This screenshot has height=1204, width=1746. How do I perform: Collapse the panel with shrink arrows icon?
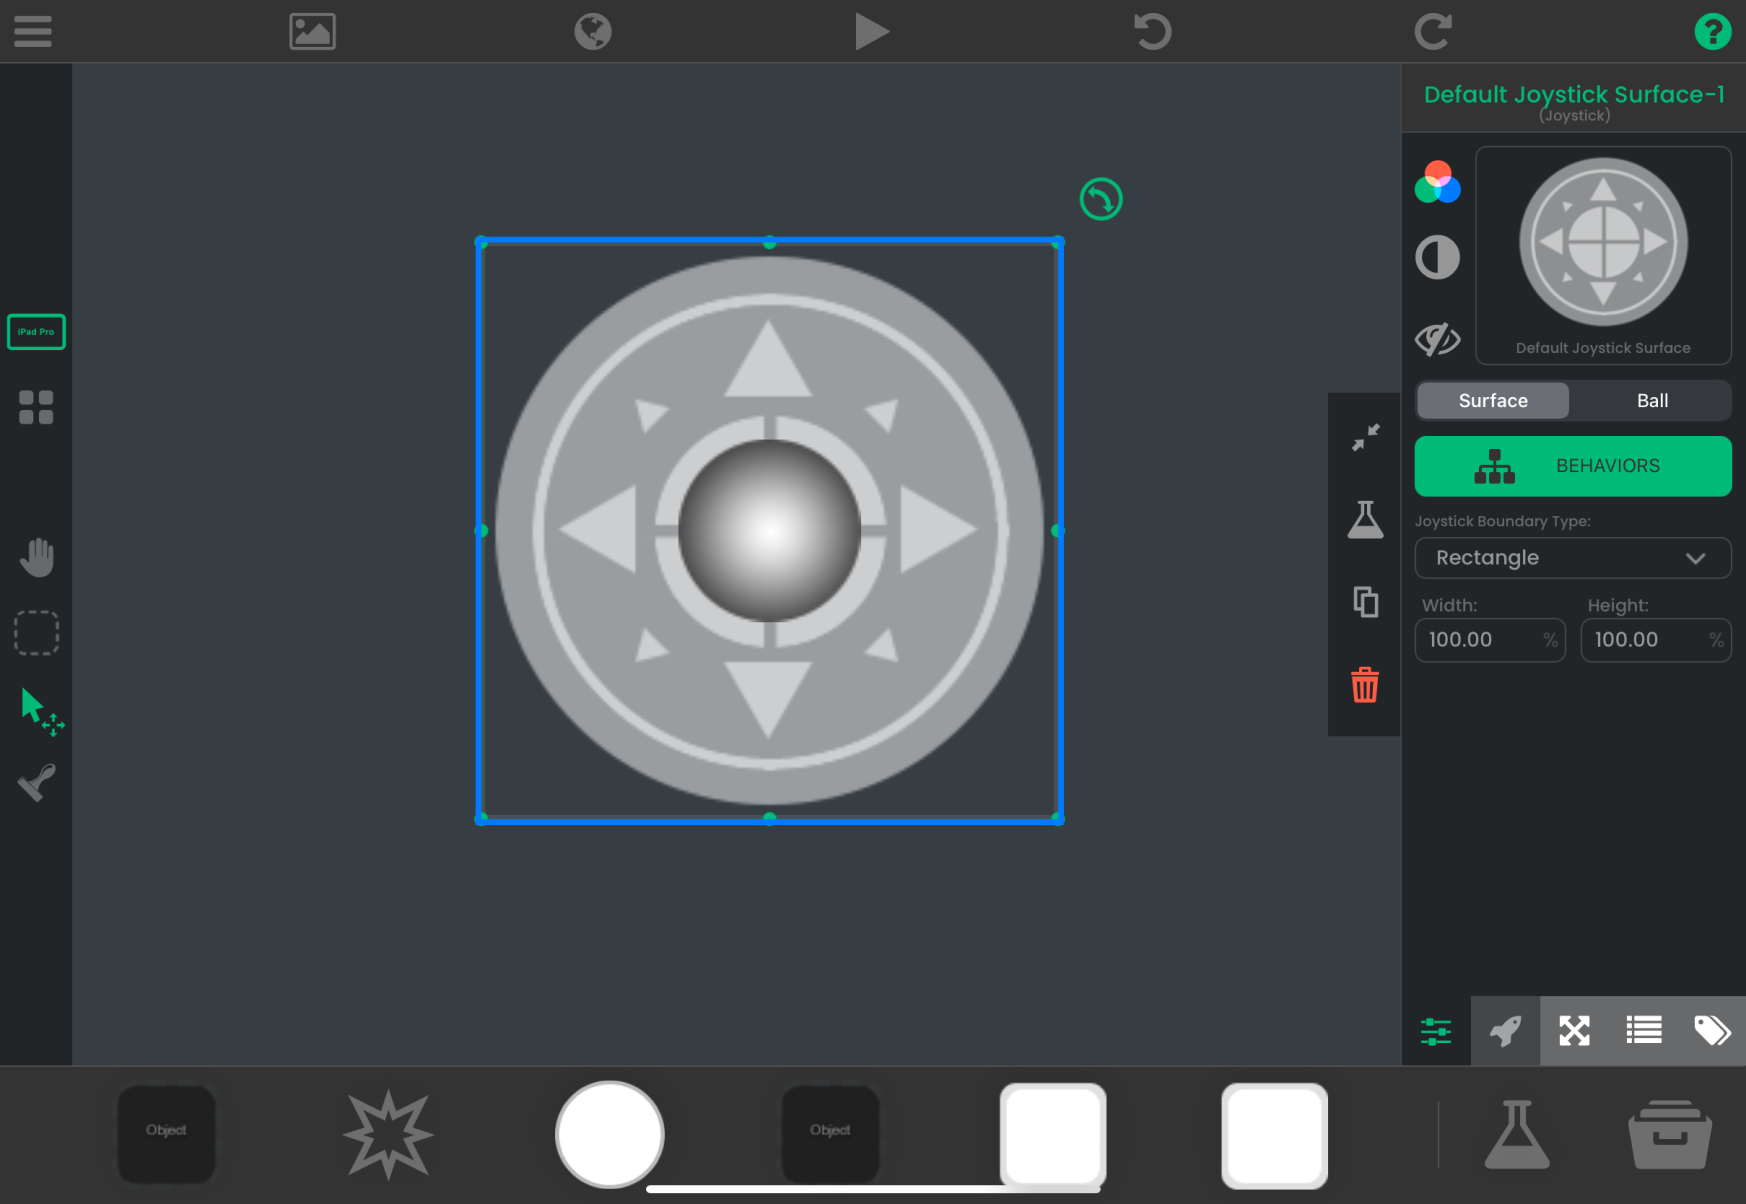coord(1365,438)
